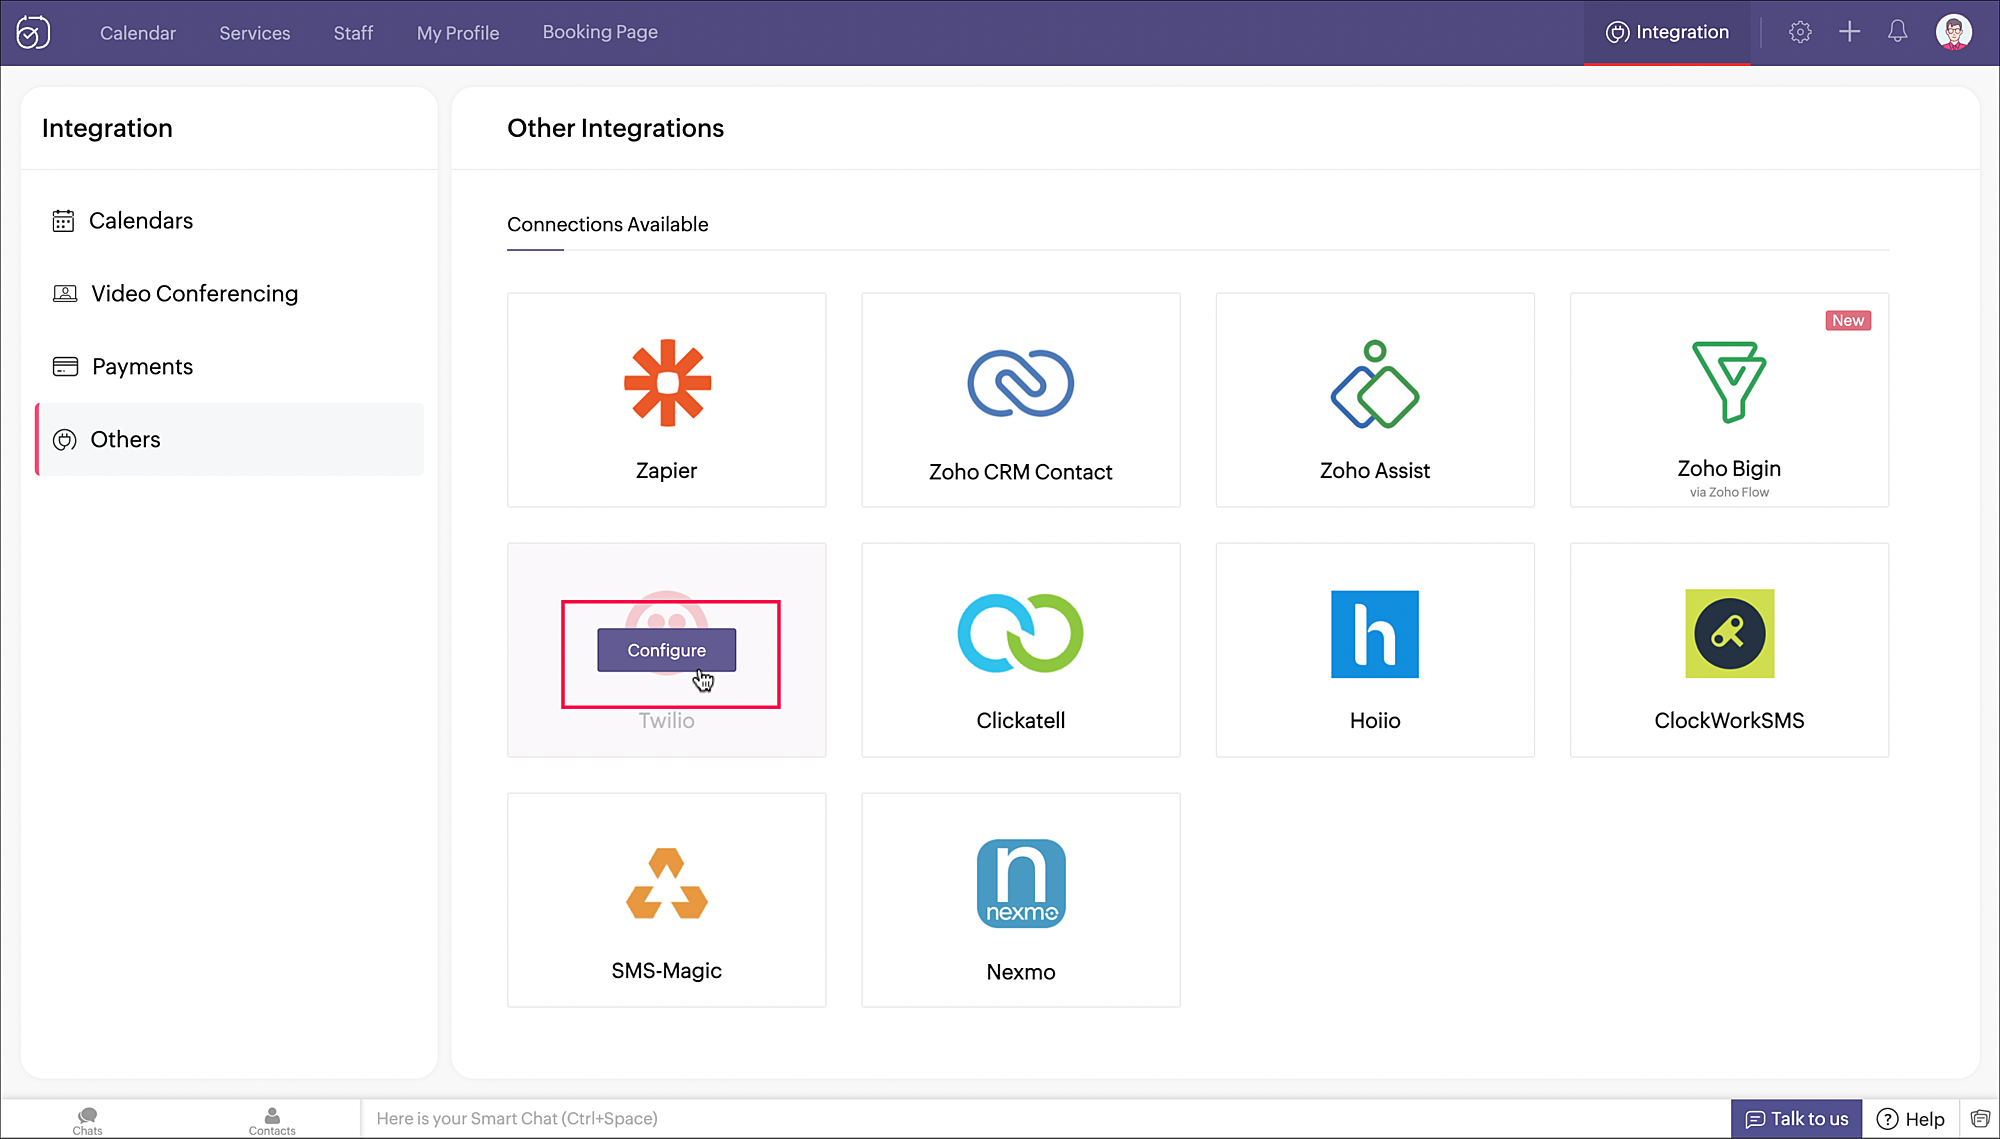Viewport: 2000px width, 1139px height.
Task: Select the Integration tab in the header
Action: click(1667, 32)
